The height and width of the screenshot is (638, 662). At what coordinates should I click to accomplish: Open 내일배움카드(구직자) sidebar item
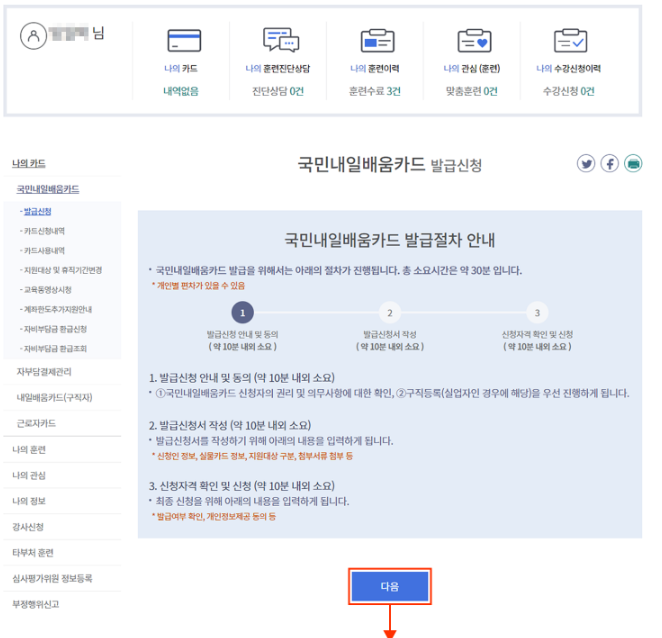[x=54, y=398]
